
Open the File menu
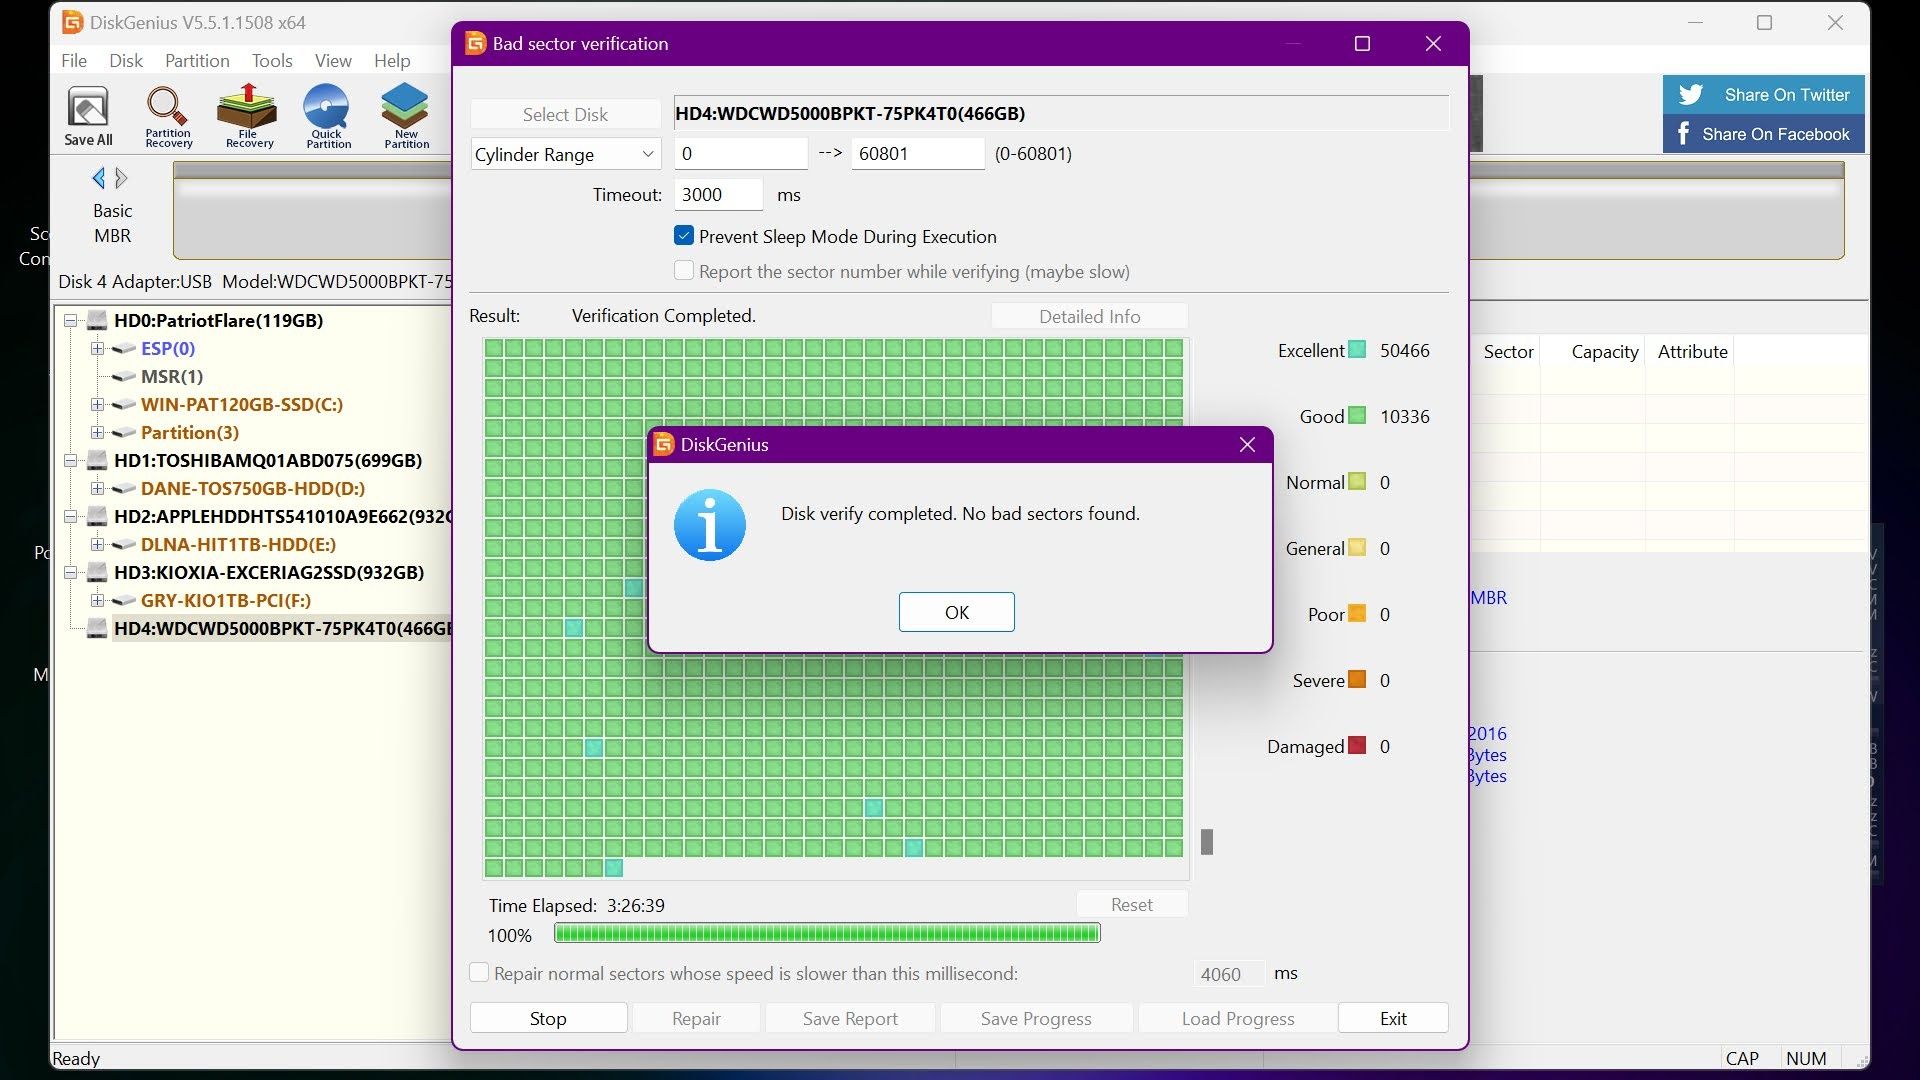pyautogui.click(x=74, y=60)
